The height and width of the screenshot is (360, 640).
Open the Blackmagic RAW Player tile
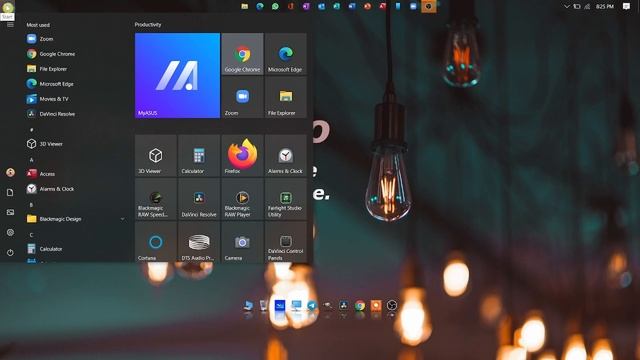tap(242, 199)
